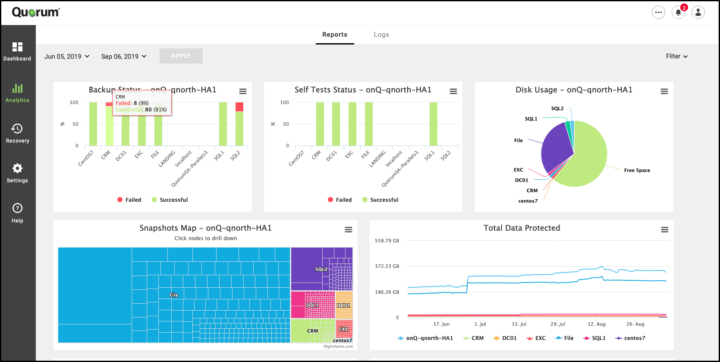Click the three-dots more options icon
The image size is (720, 362).
658,12
